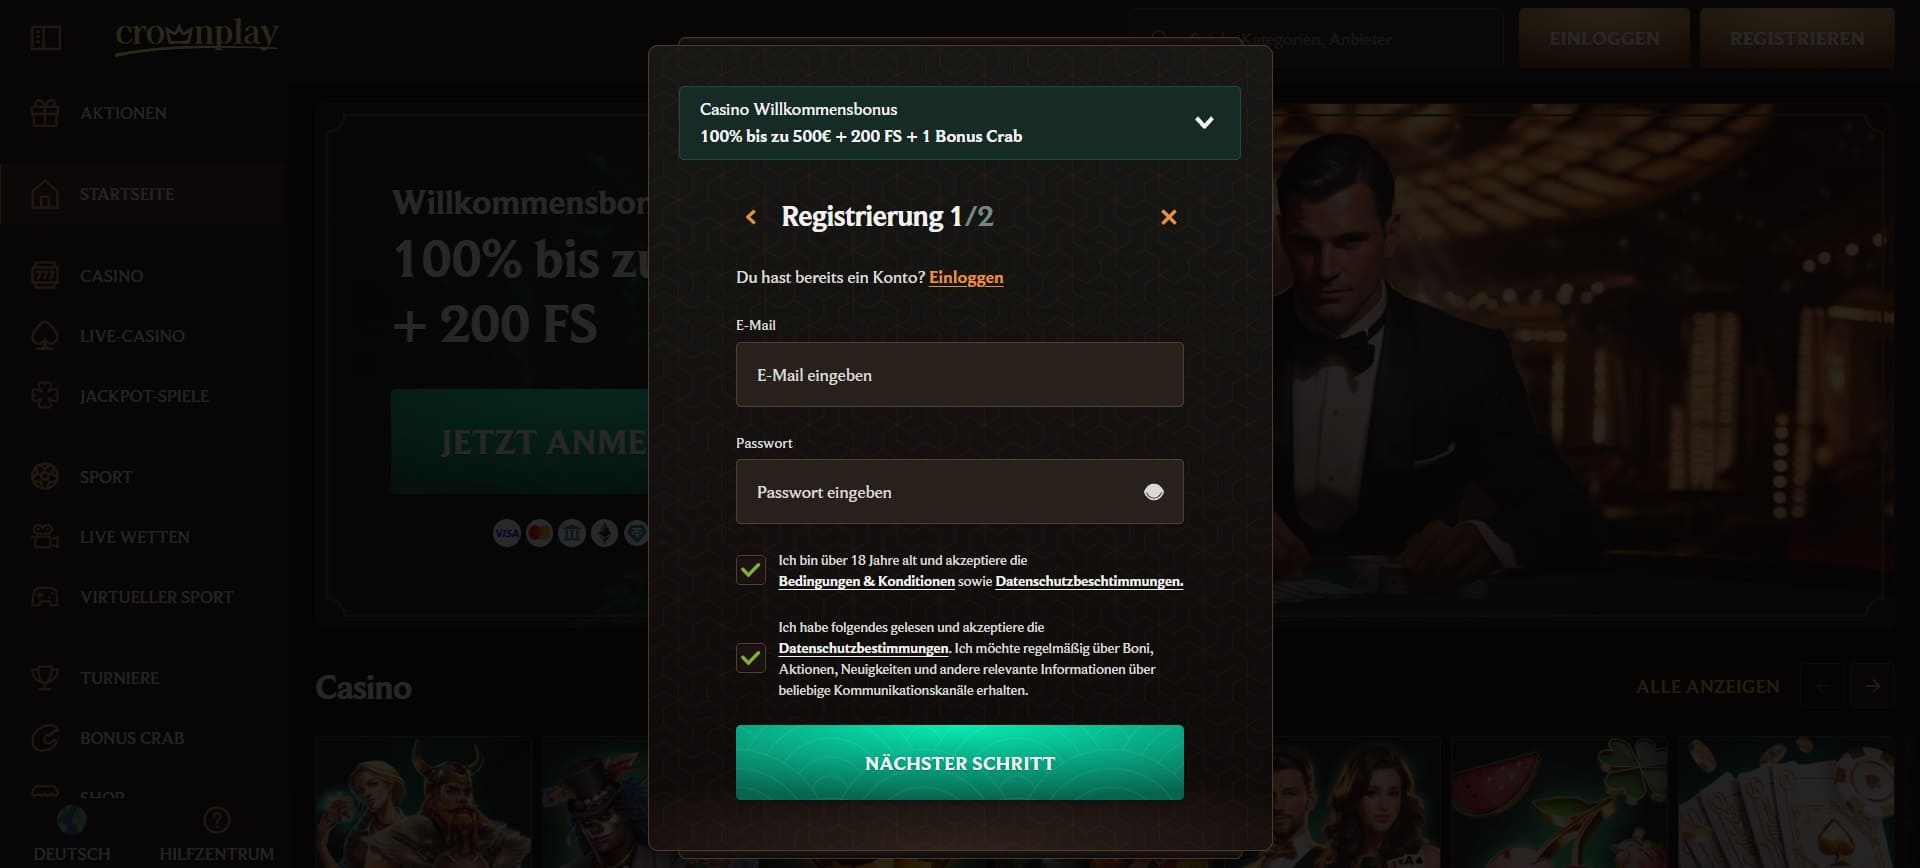
Task: Toggle password visibility eye icon
Action: [1153, 492]
